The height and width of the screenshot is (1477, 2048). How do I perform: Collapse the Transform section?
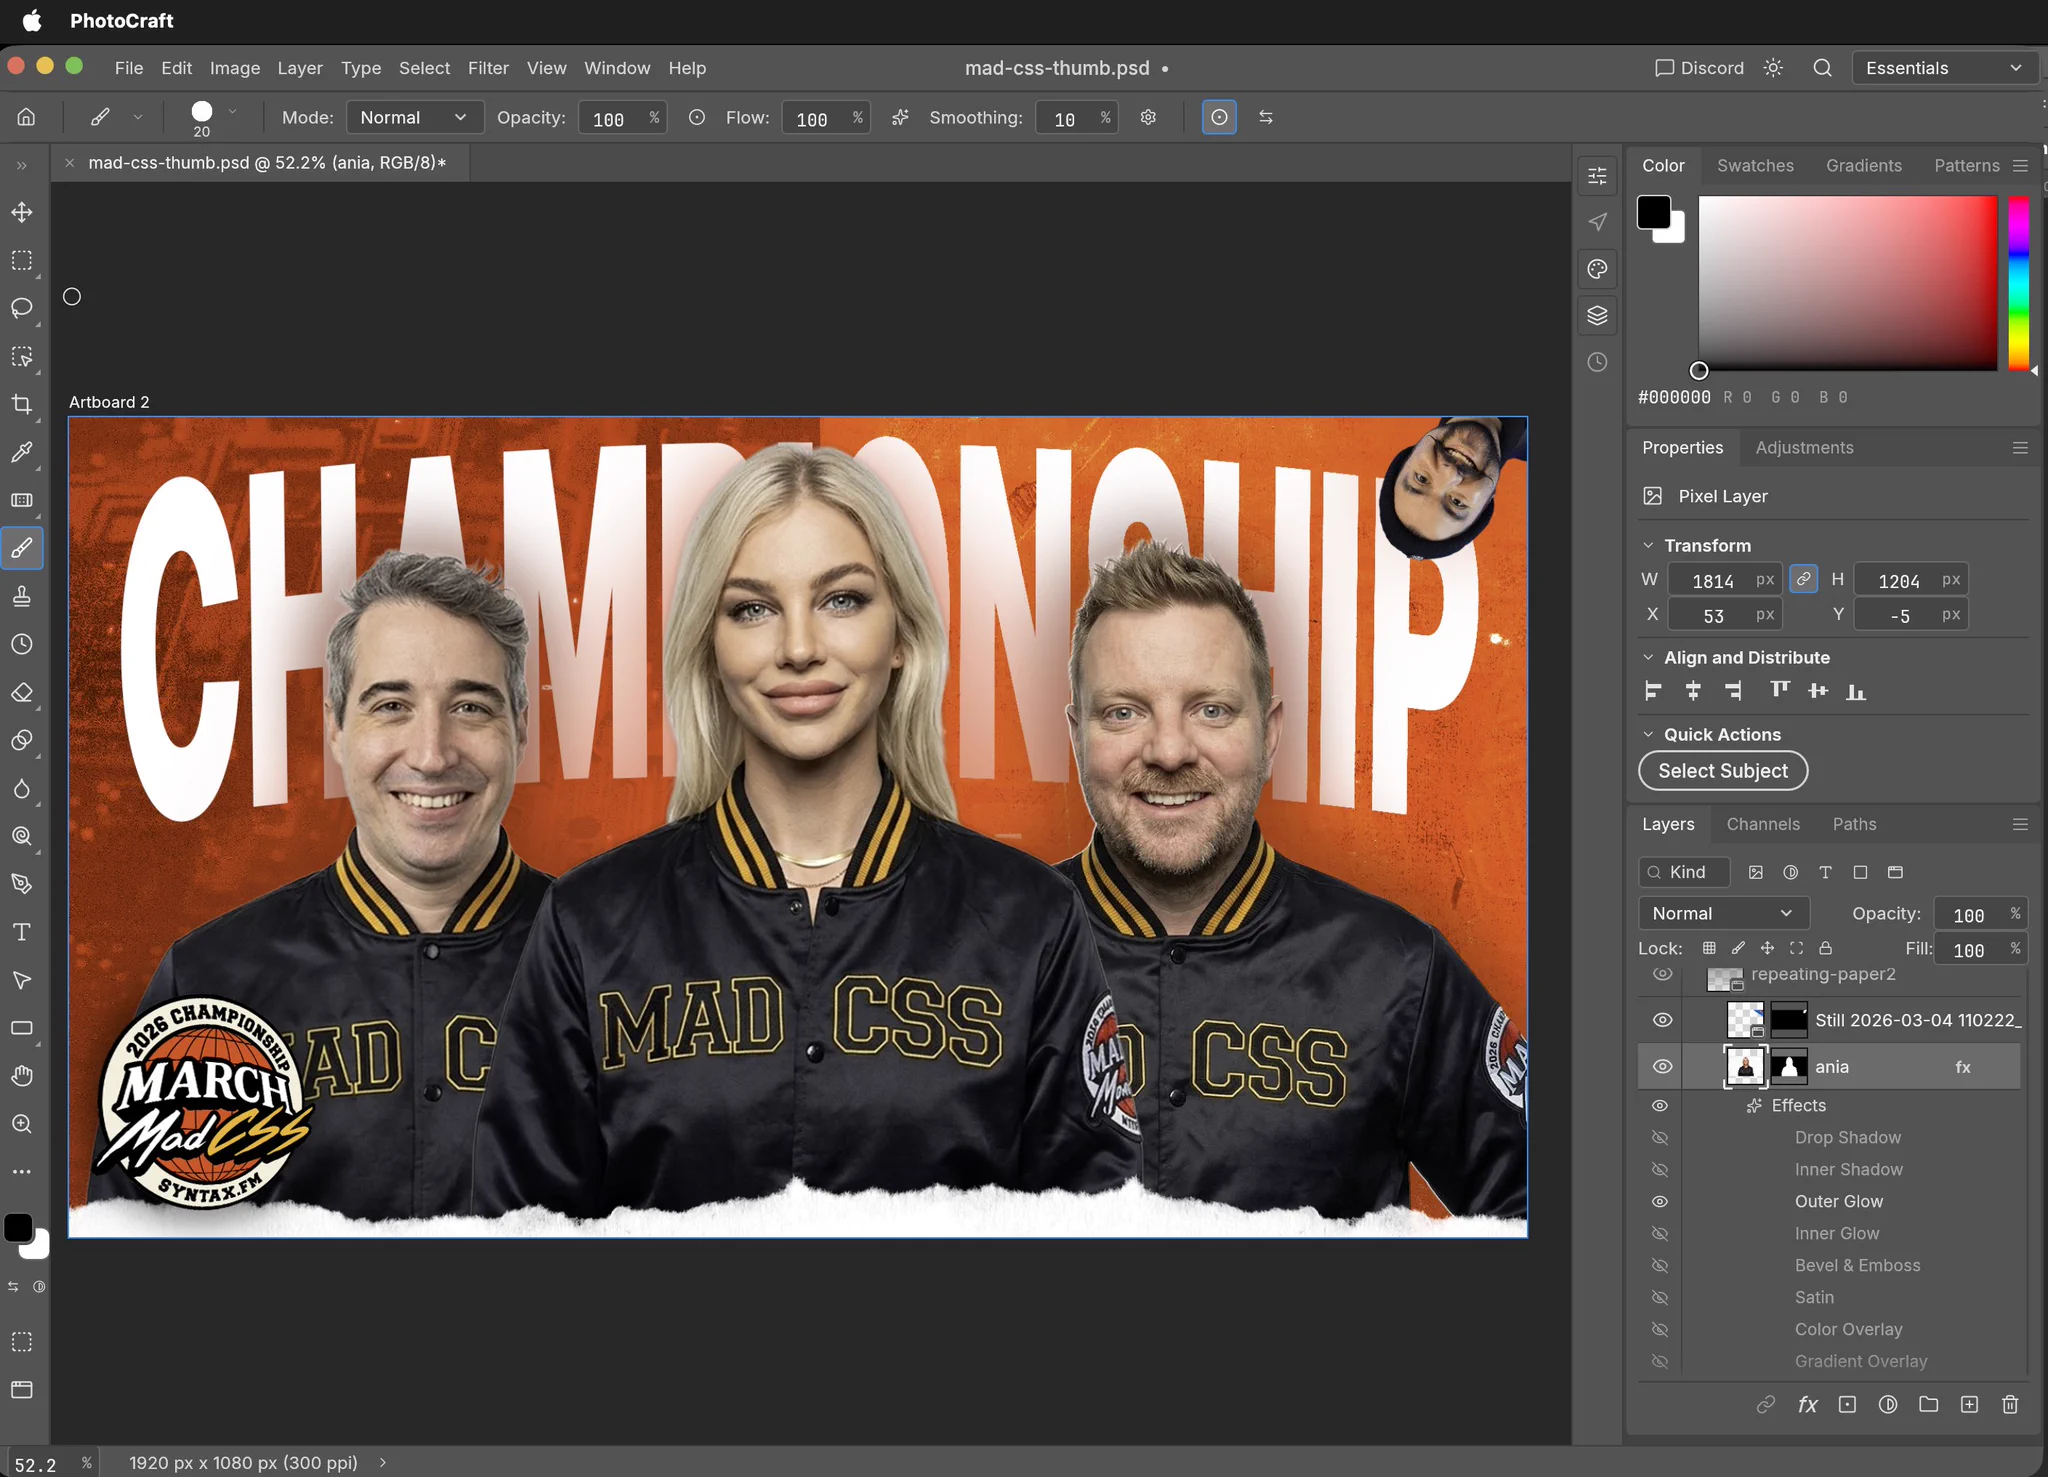point(1648,546)
